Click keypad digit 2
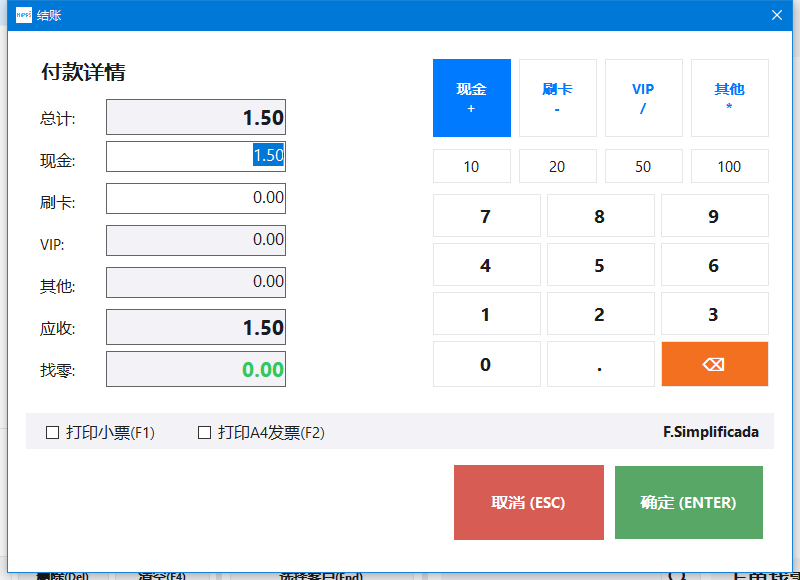The height and width of the screenshot is (580, 800). pyautogui.click(x=601, y=314)
